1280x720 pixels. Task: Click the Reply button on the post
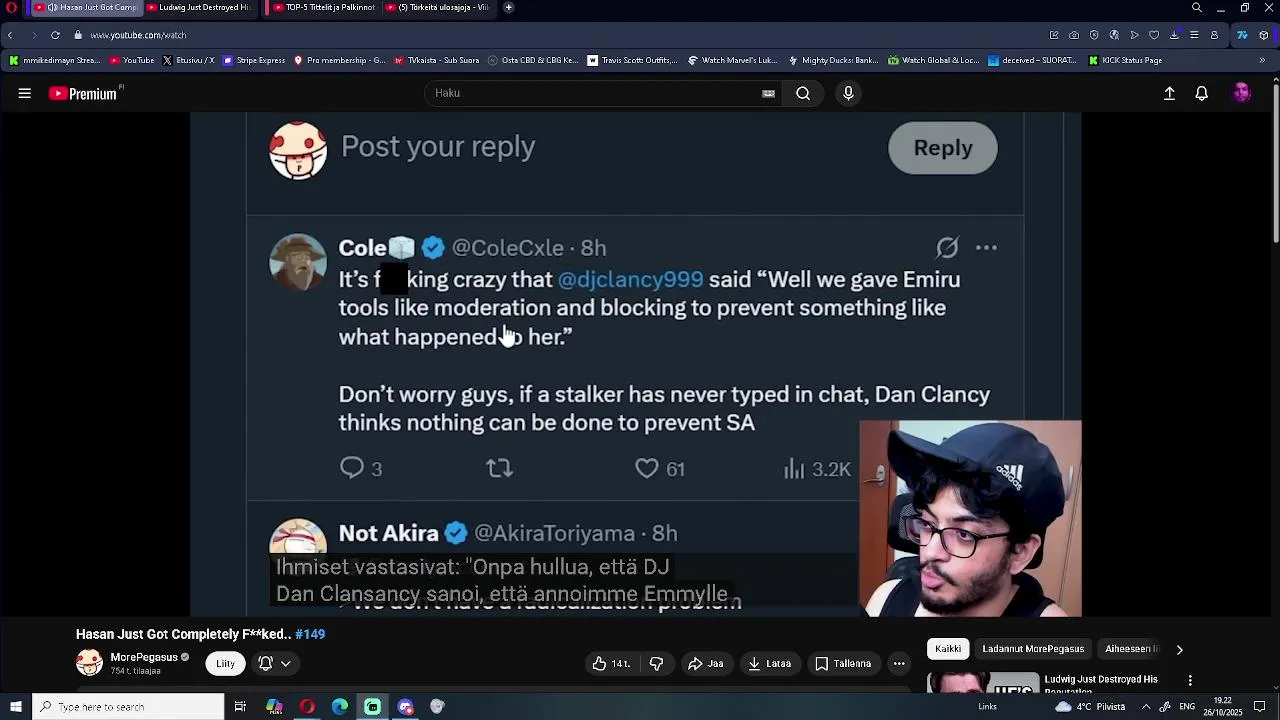[943, 148]
